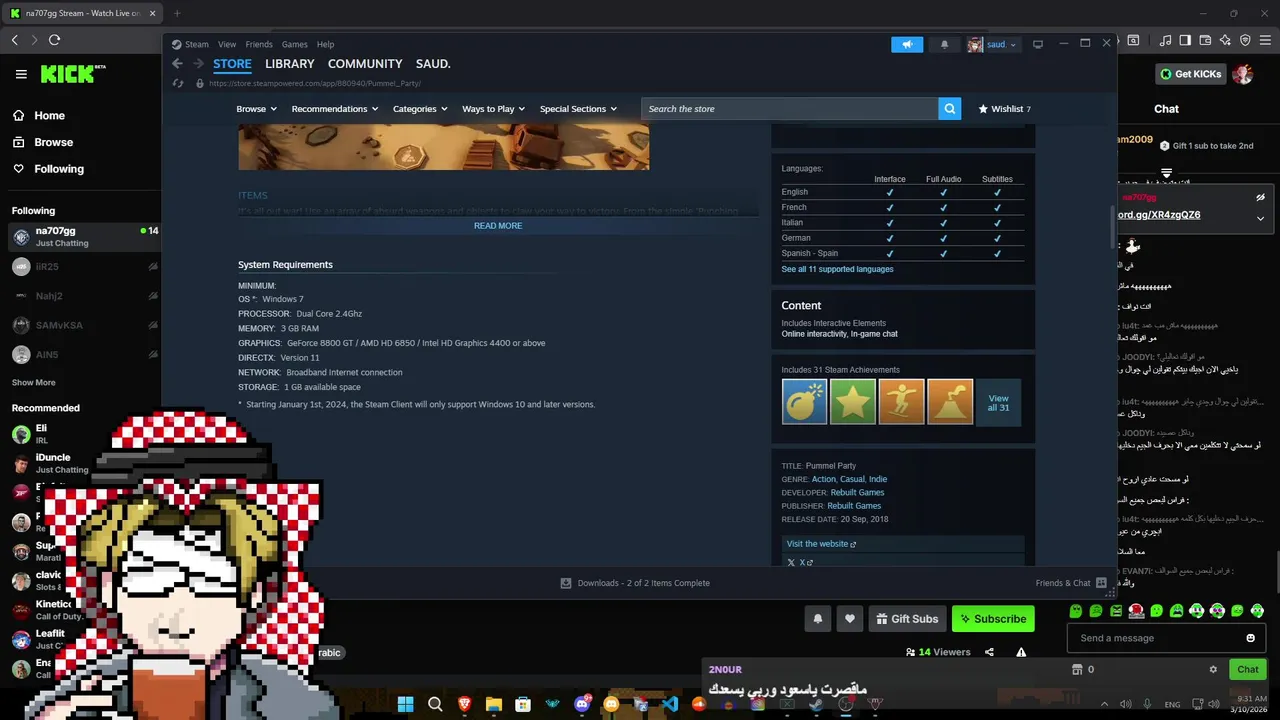The image size is (1280, 720).
Task: Open the Wishlist 7 button
Action: 1004,109
